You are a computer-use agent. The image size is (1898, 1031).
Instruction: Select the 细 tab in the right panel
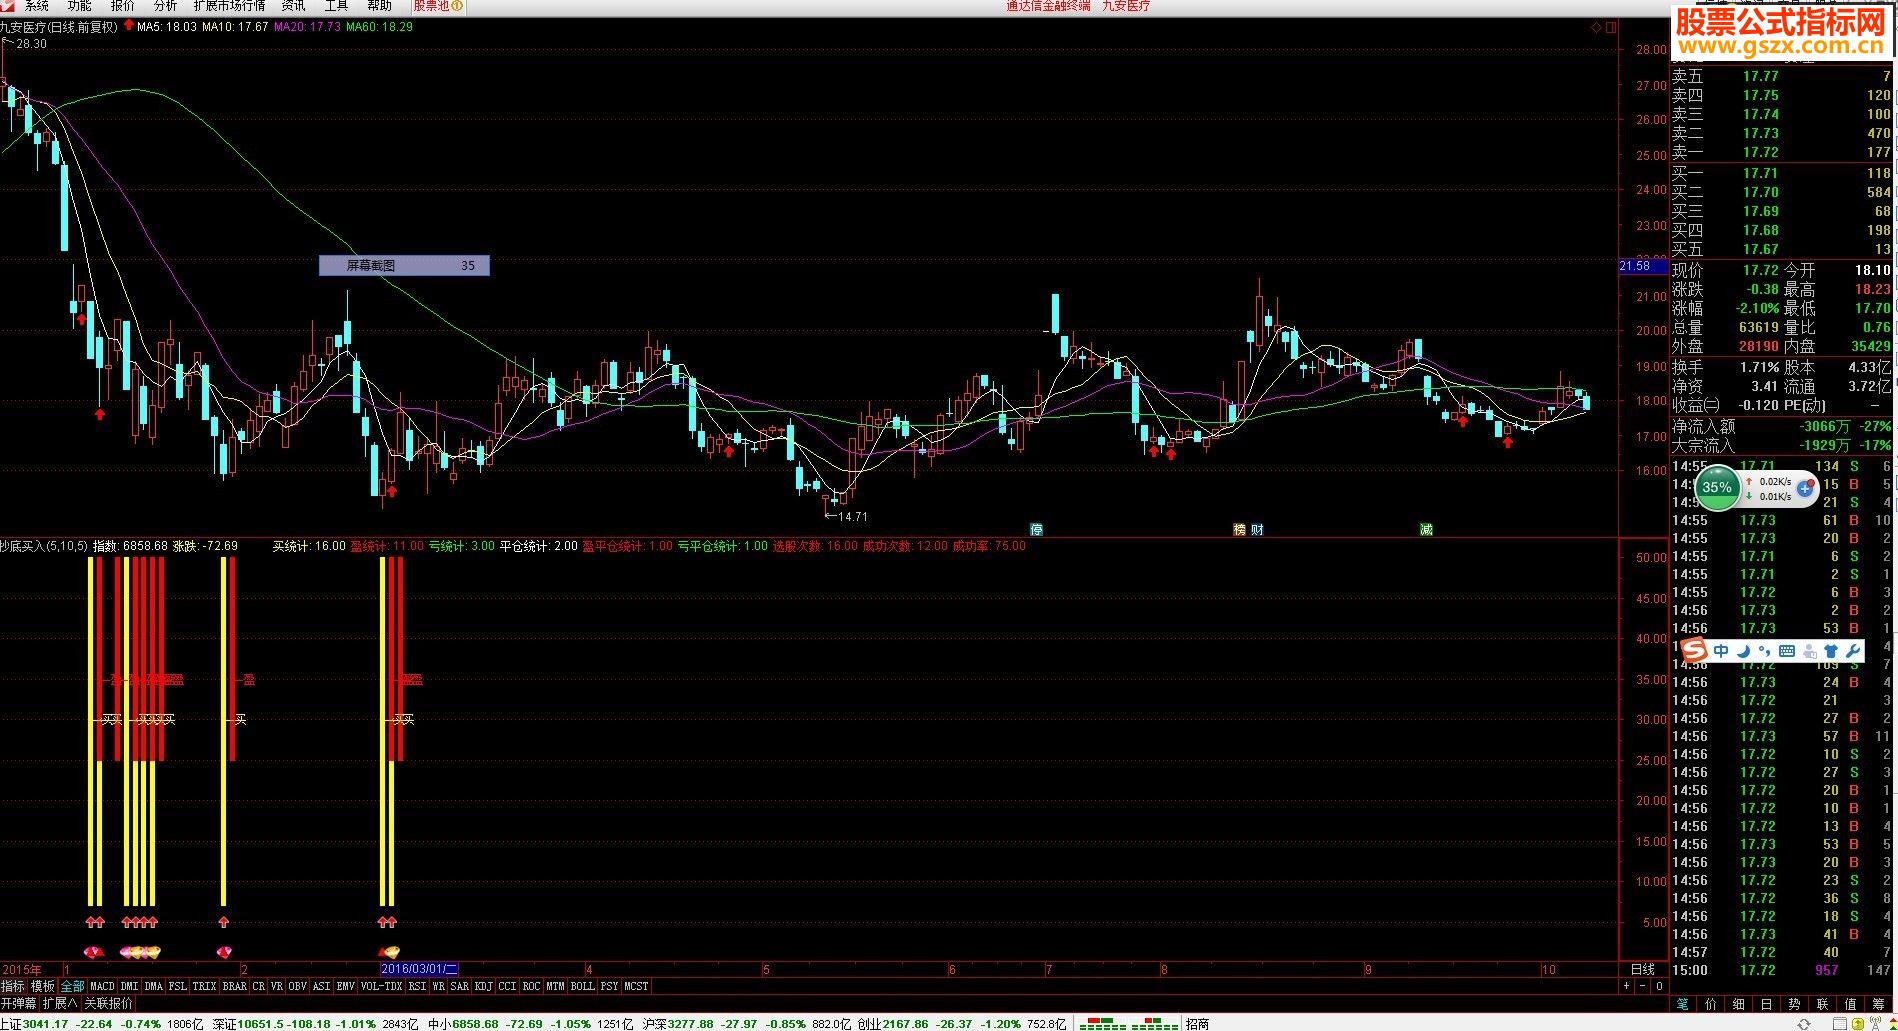coord(1739,1003)
